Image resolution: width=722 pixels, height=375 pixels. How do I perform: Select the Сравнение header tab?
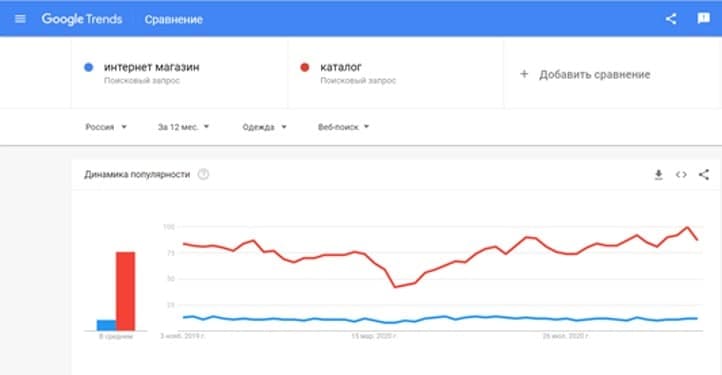tap(174, 19)
